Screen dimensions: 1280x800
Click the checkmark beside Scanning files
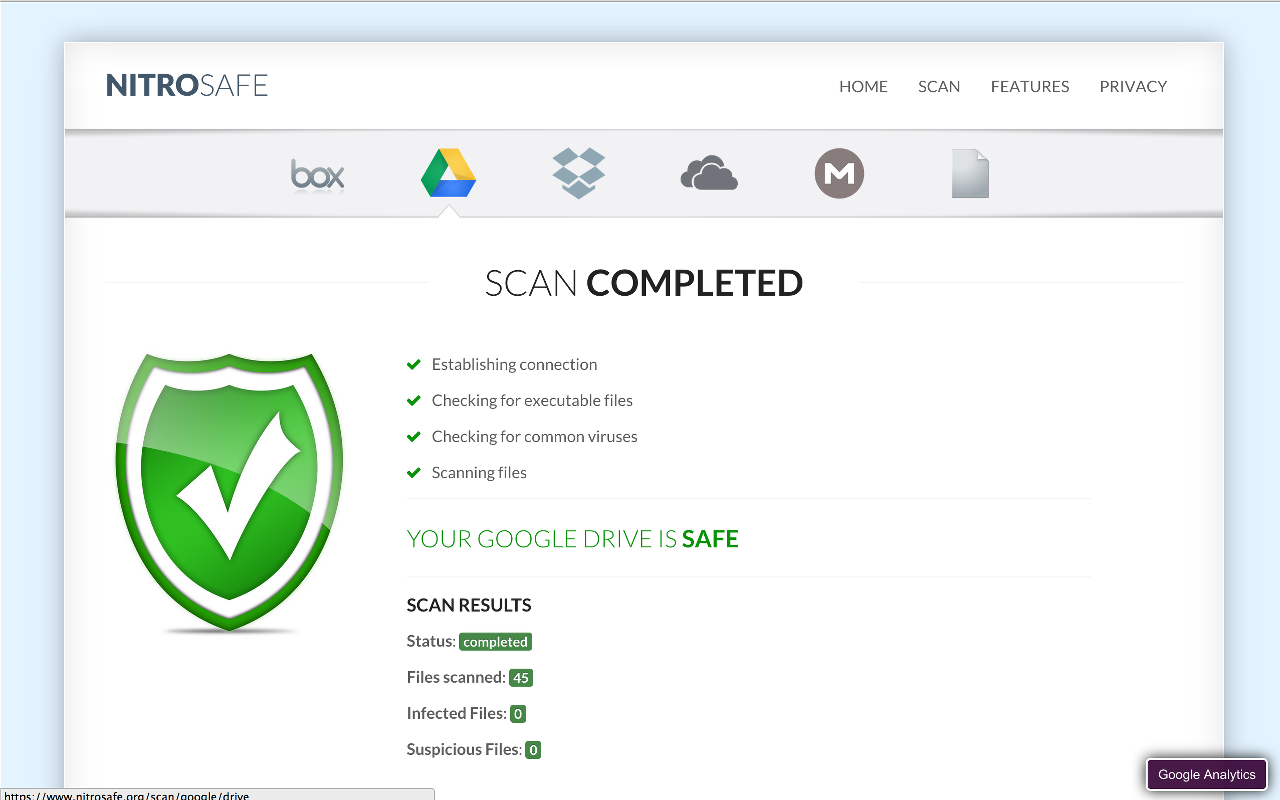click(414, 473)
